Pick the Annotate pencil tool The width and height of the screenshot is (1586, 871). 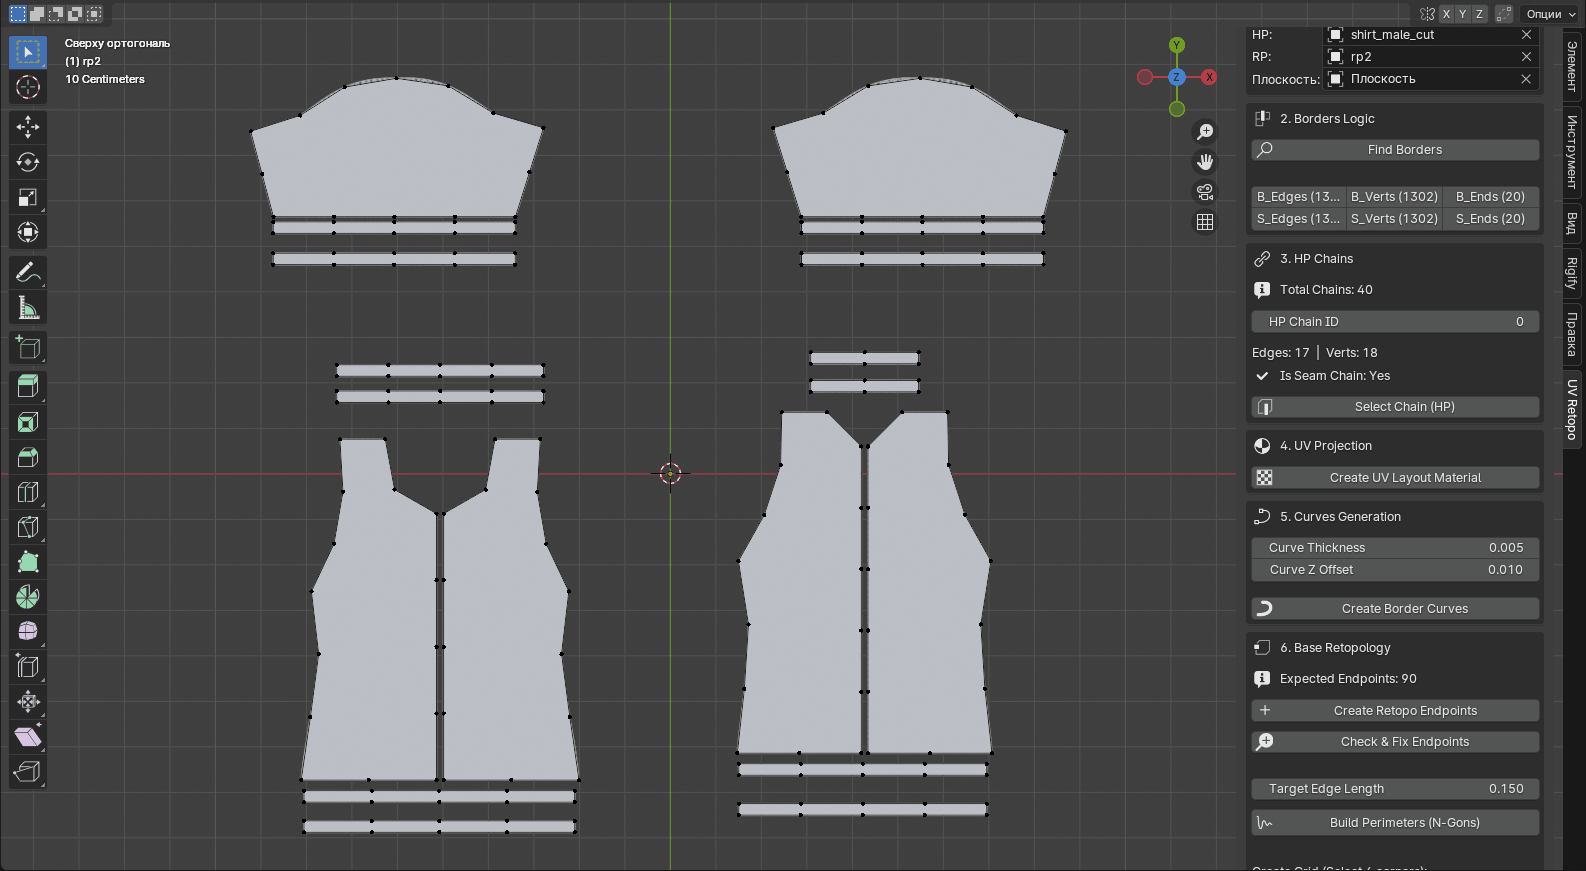coord(28,273)
